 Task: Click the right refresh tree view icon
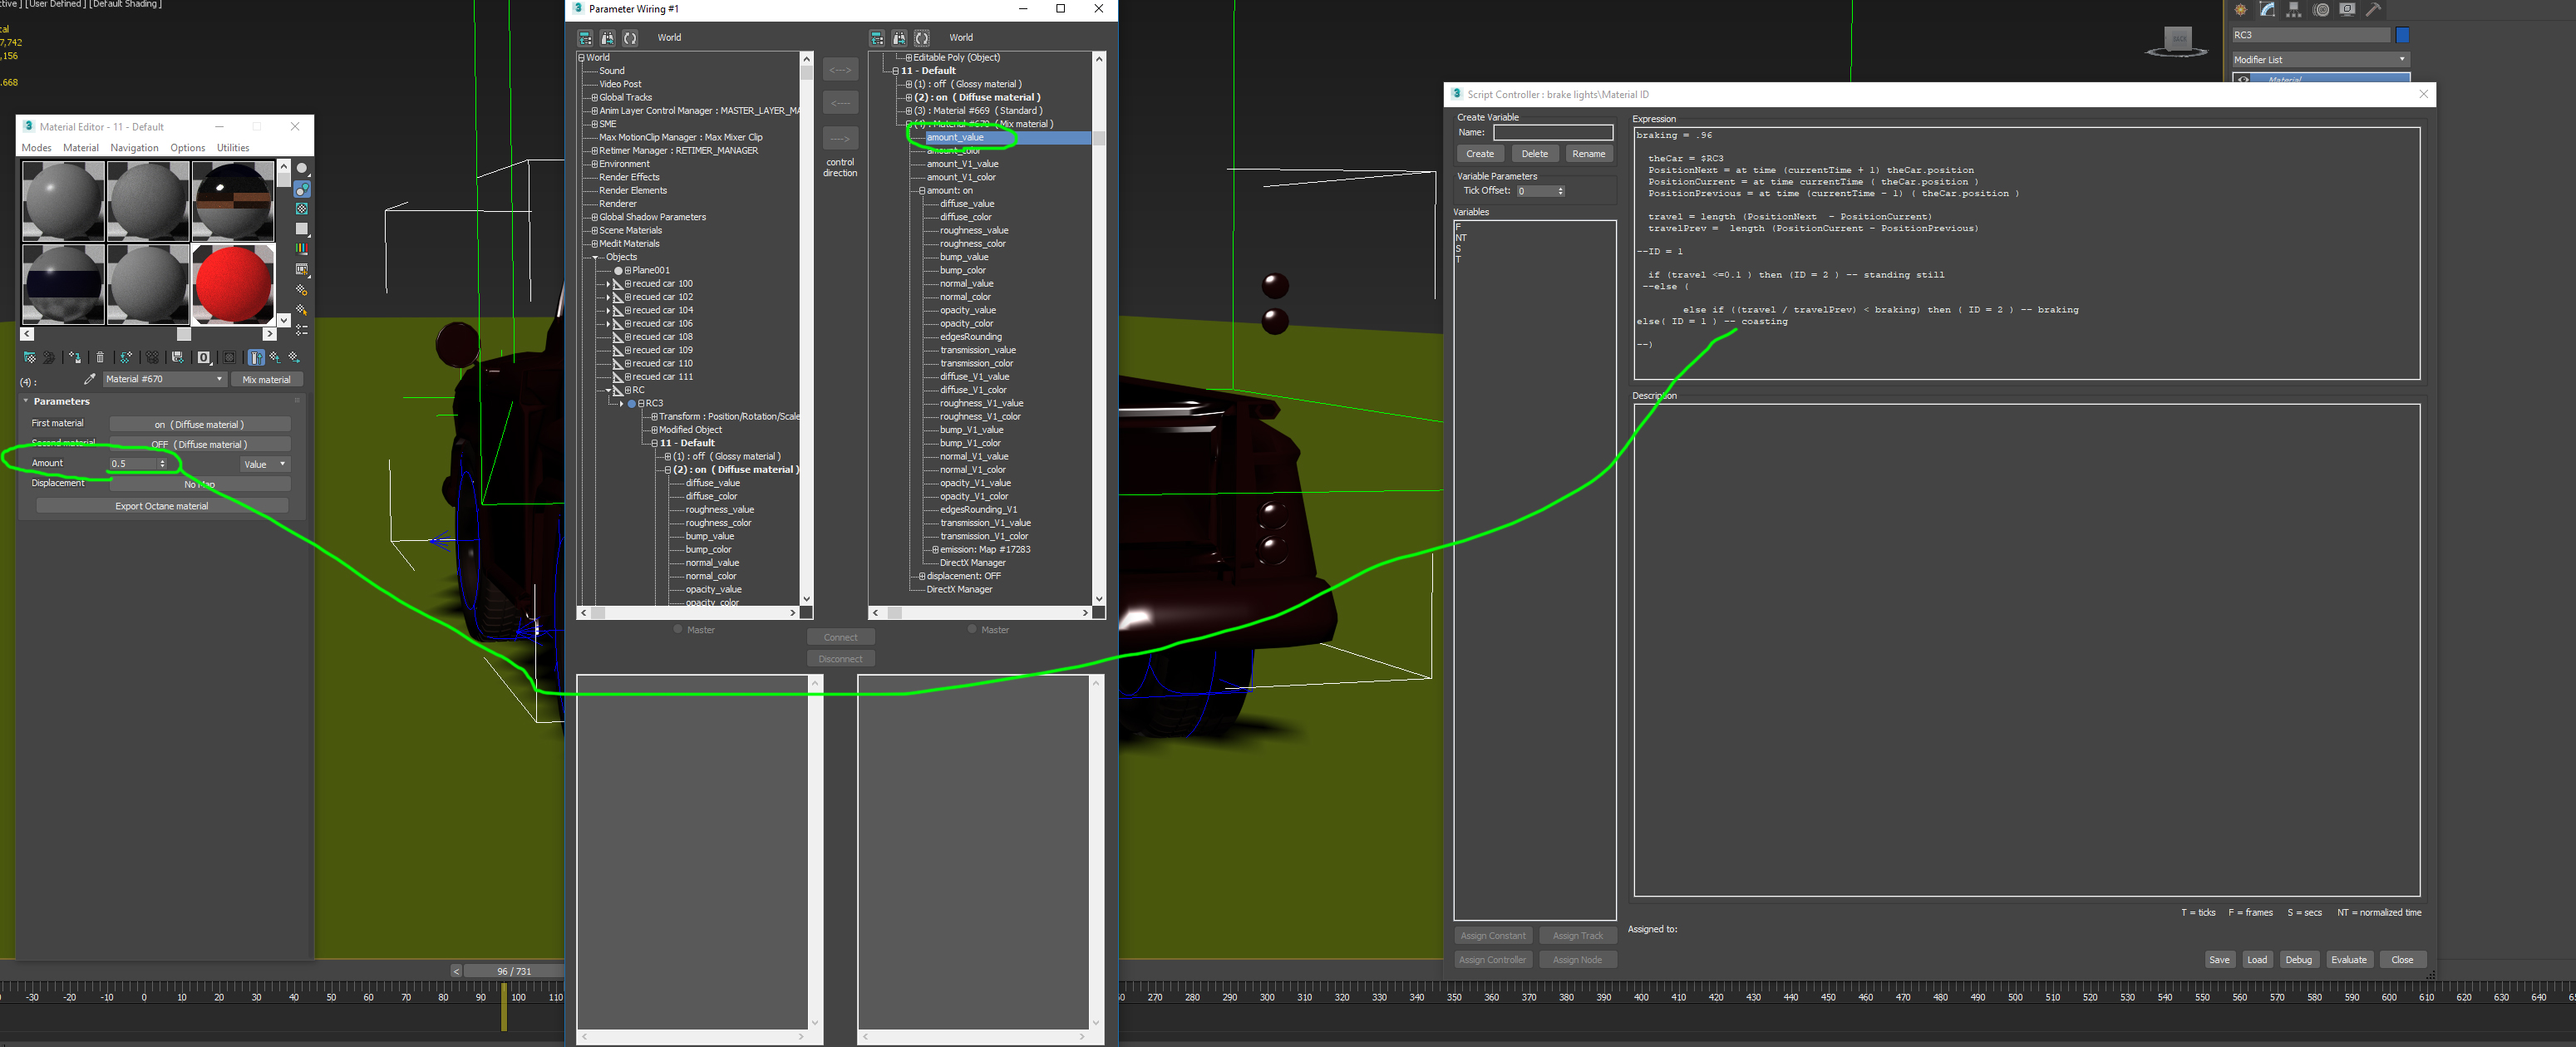[x=922, y=38]
